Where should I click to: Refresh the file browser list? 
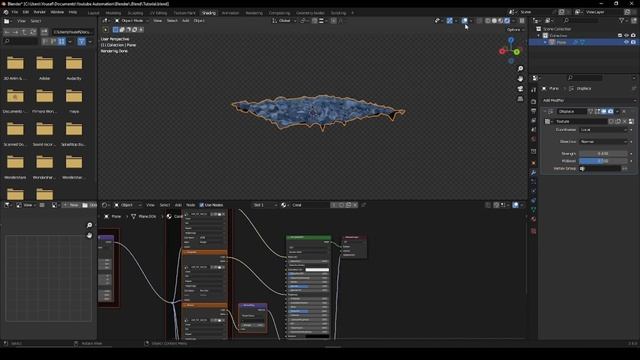point(33,32)
